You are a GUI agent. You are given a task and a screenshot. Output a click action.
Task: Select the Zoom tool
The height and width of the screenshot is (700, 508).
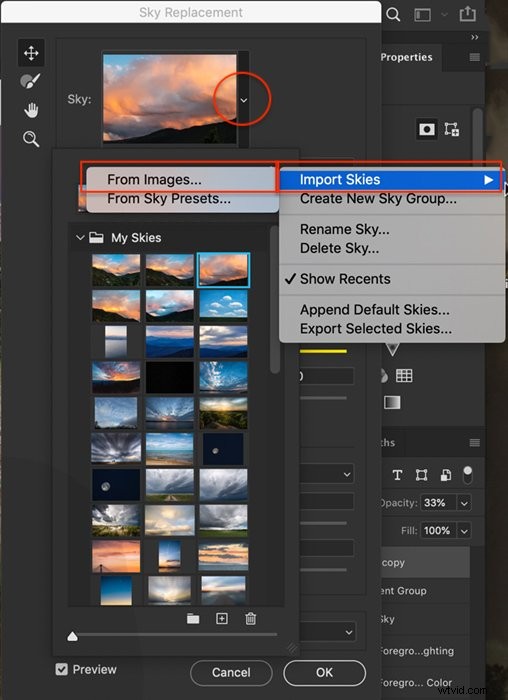[31, 139]
